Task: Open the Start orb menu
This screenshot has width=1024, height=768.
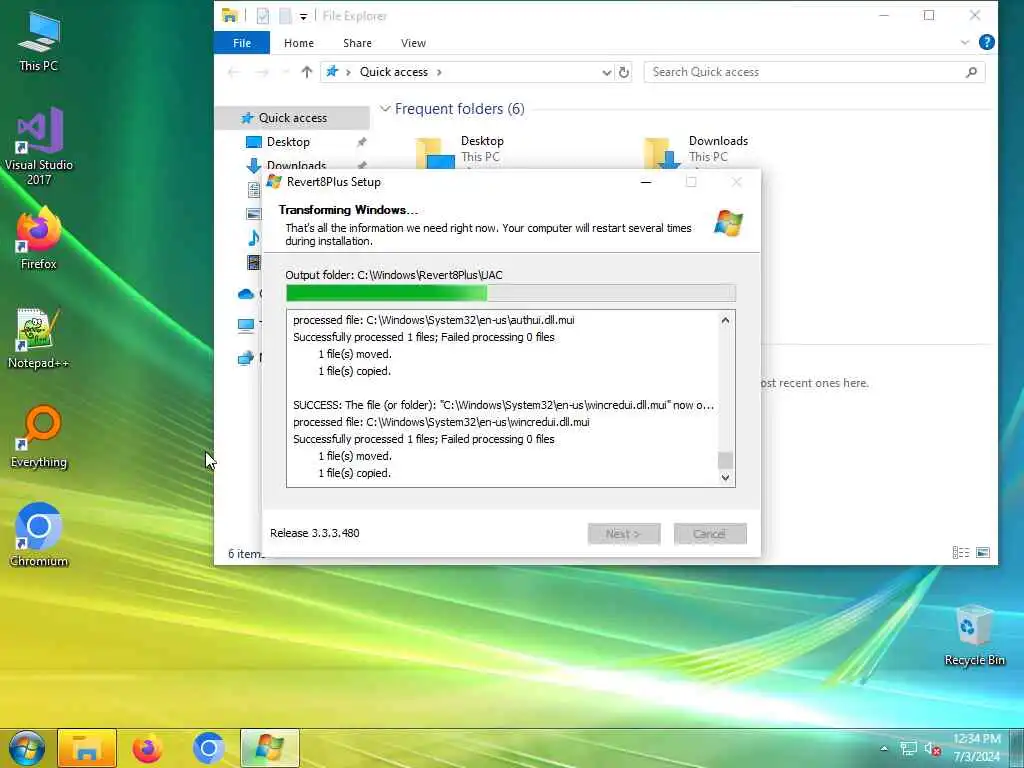Action: (27, 748)
